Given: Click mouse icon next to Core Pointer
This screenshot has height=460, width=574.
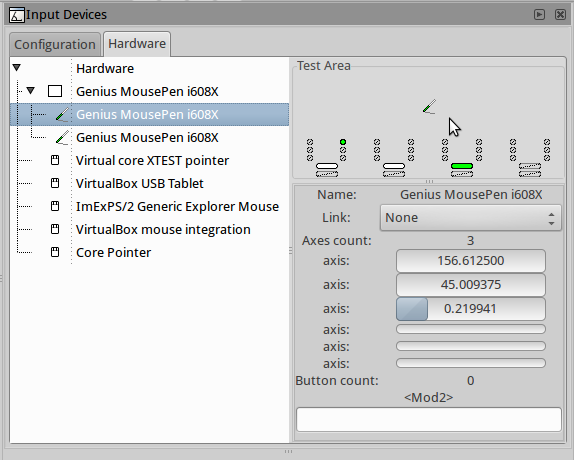Looking at the screenshot, I should 55,252.
